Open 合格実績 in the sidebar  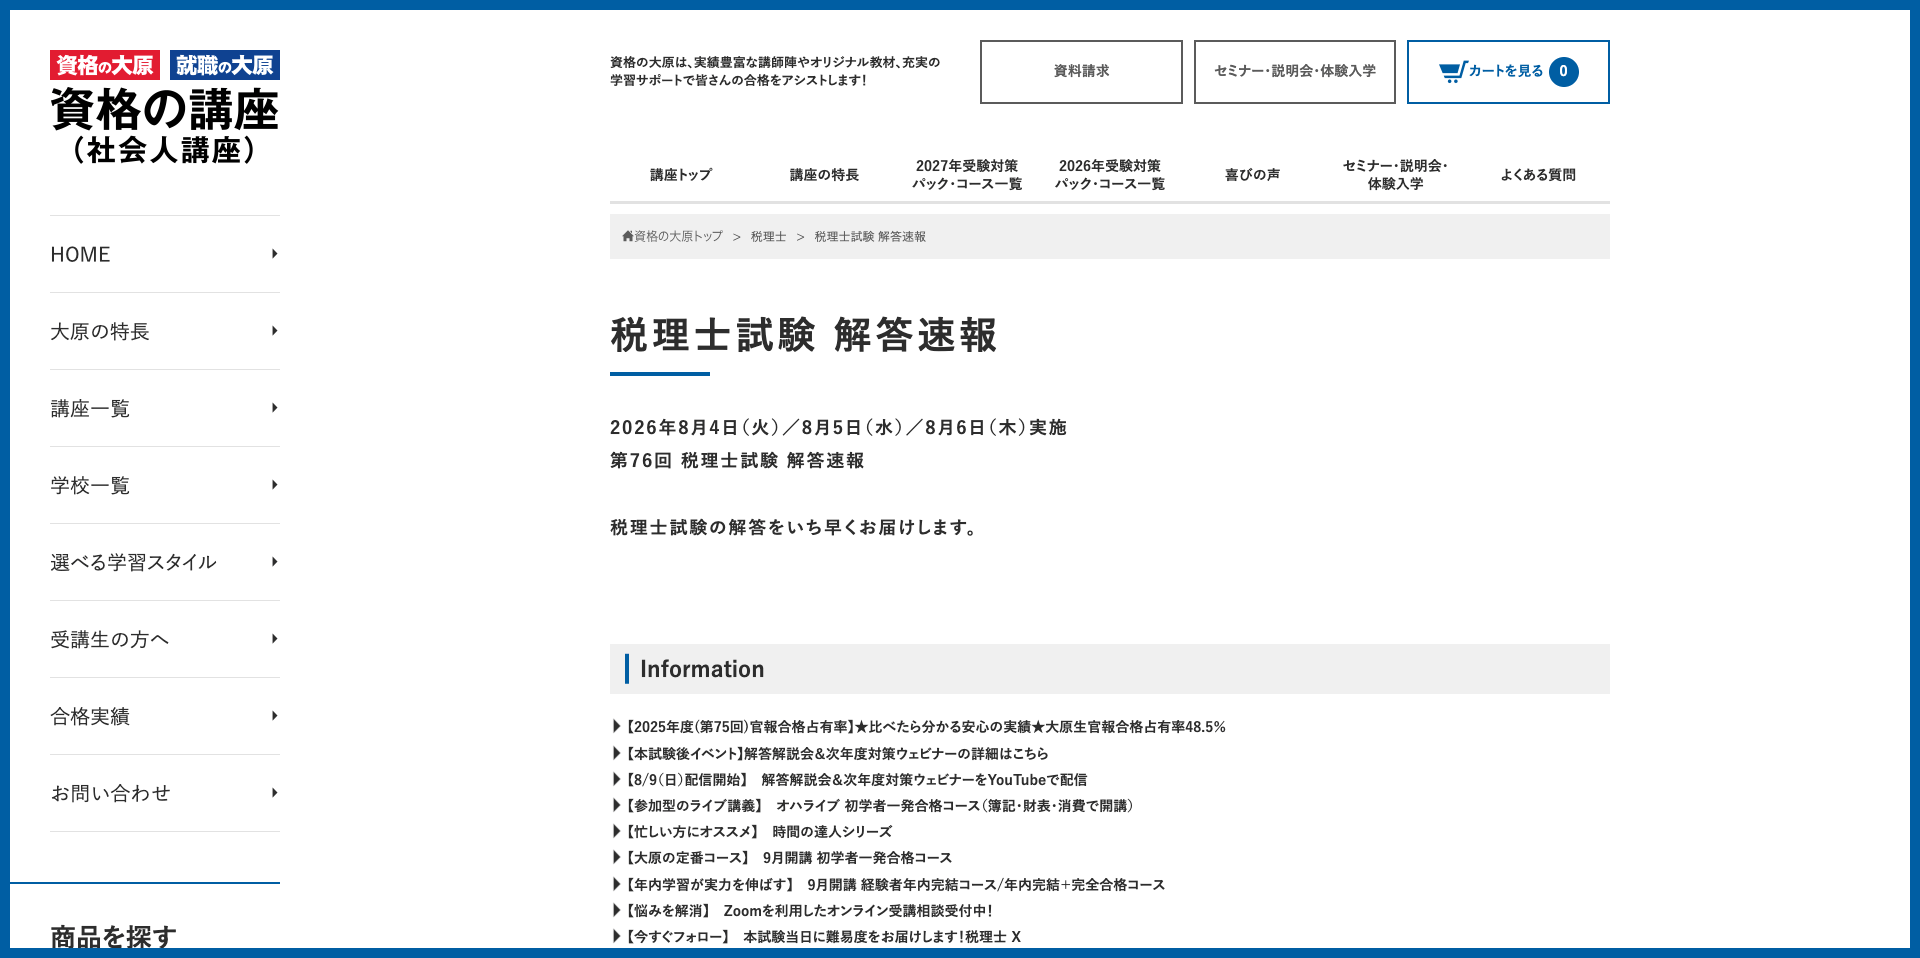(x=165, y=716)
